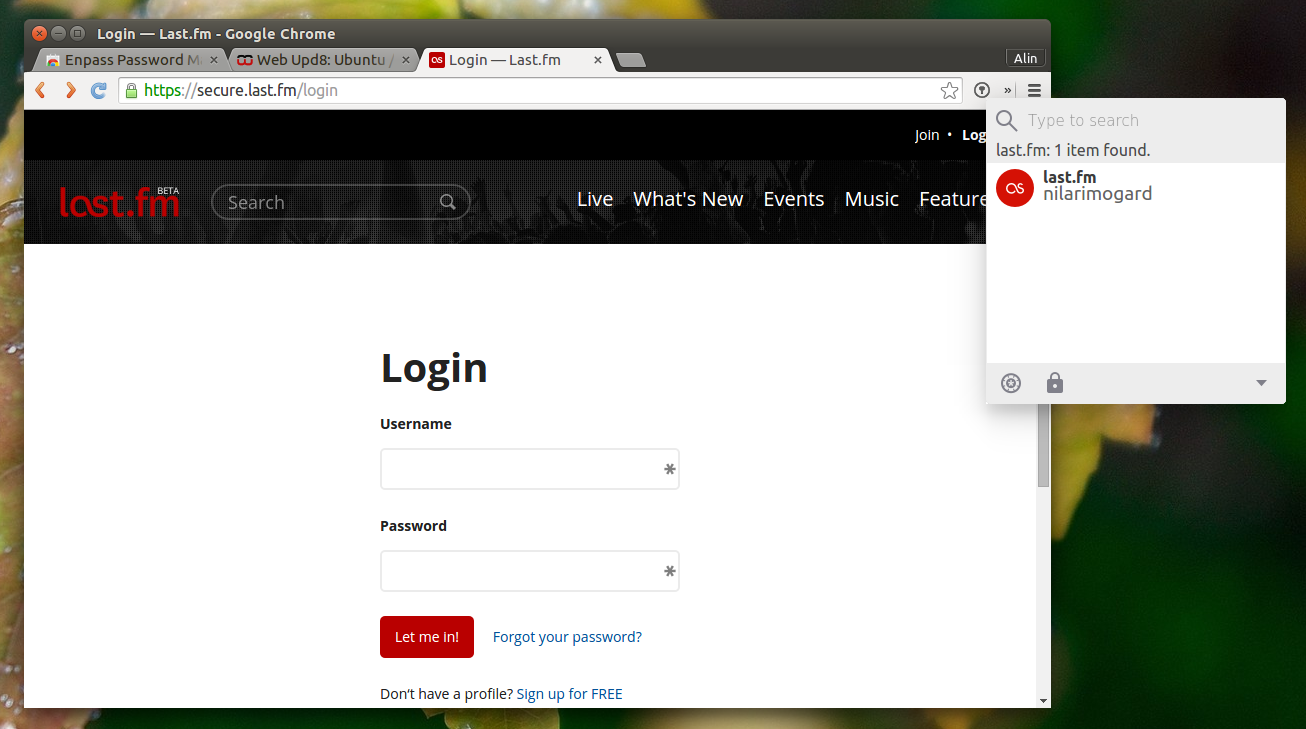Click the asterisk icon in Password field
Viewport: 1306px width, 729px height.
point(669,571)
